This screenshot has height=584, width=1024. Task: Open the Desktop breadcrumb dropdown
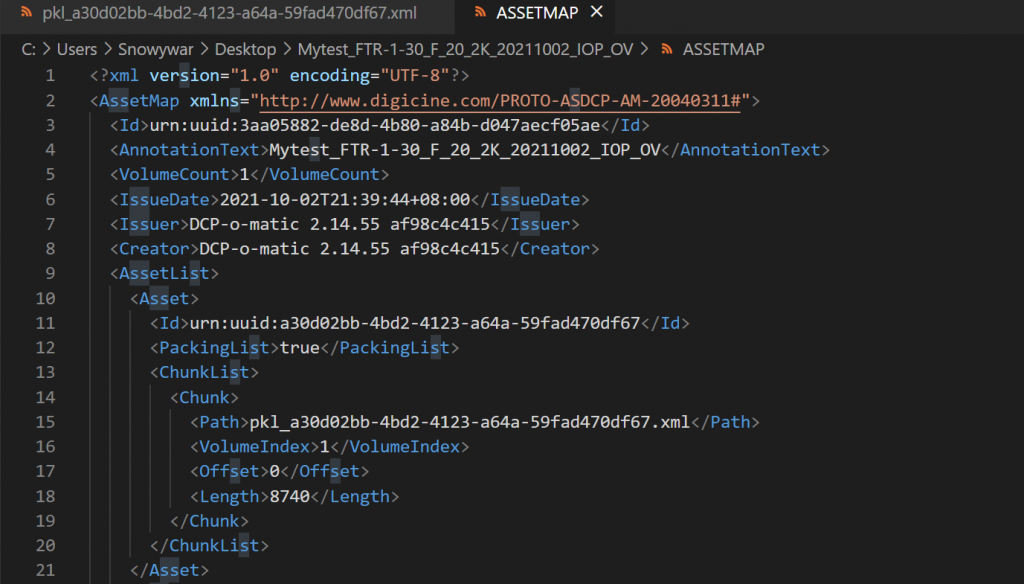pyautogui.click(x=245, y=49)
